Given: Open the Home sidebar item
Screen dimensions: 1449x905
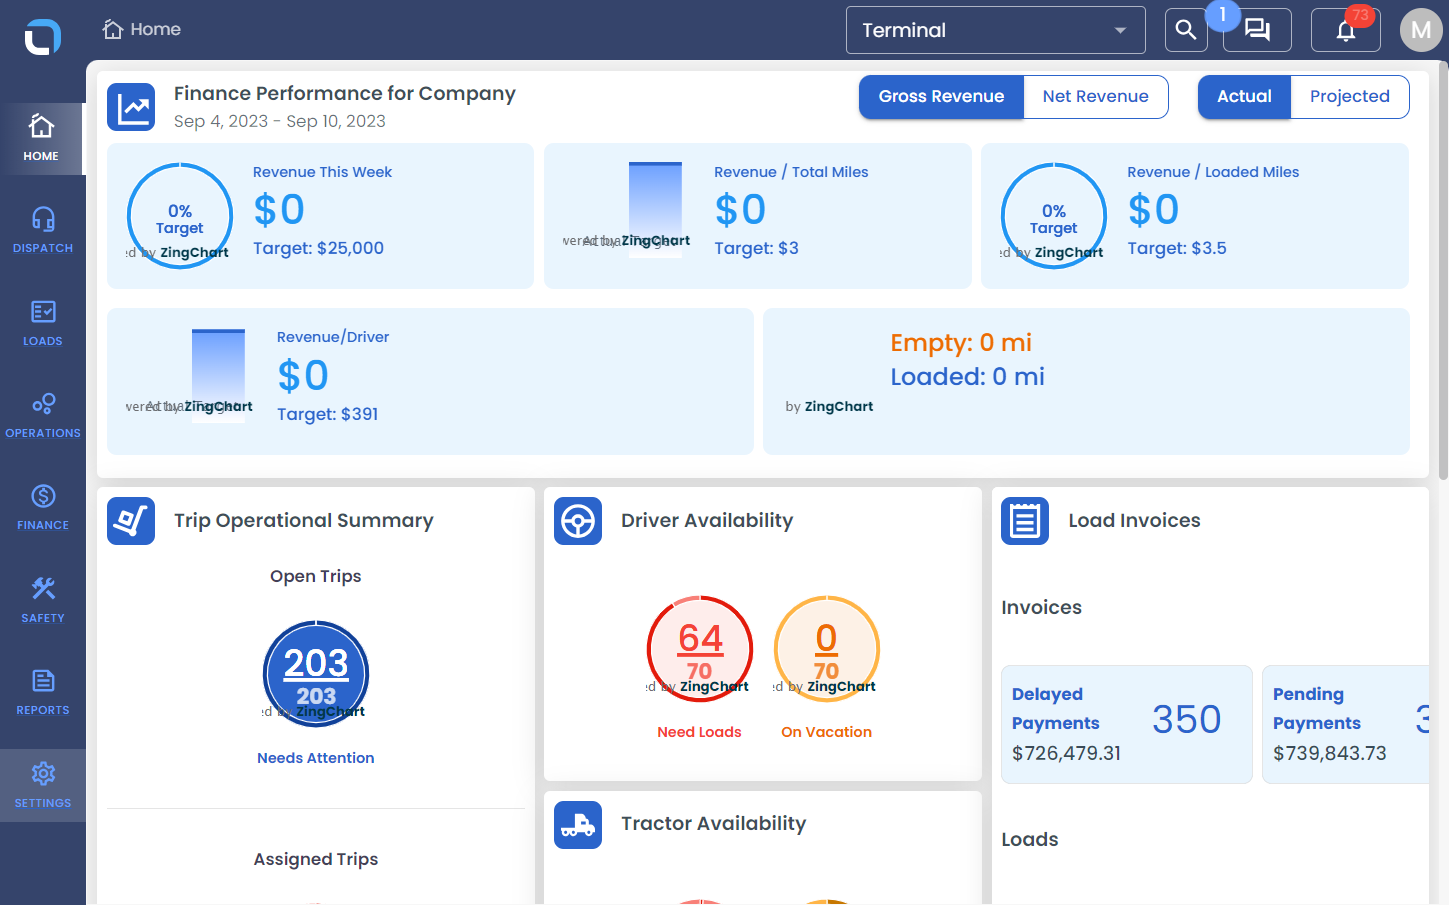Looking at the screenshot, I should (42, 139).
